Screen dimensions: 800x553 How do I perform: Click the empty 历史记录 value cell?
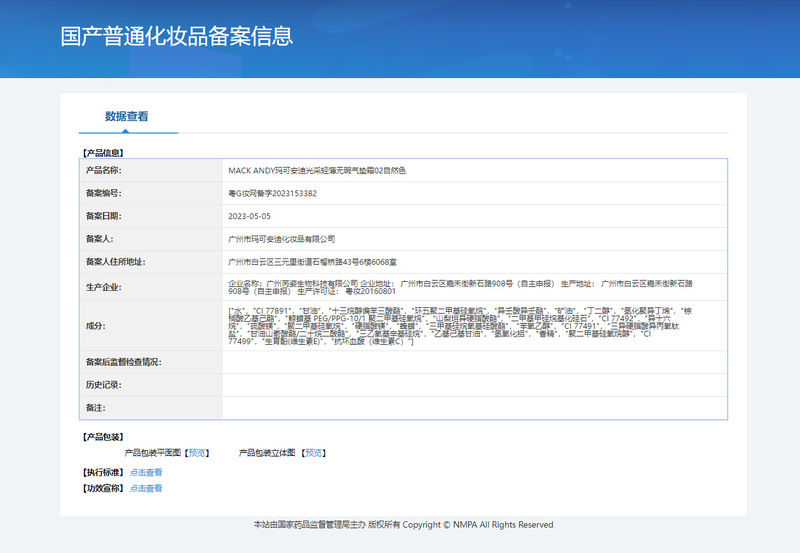tap(474, 385)
